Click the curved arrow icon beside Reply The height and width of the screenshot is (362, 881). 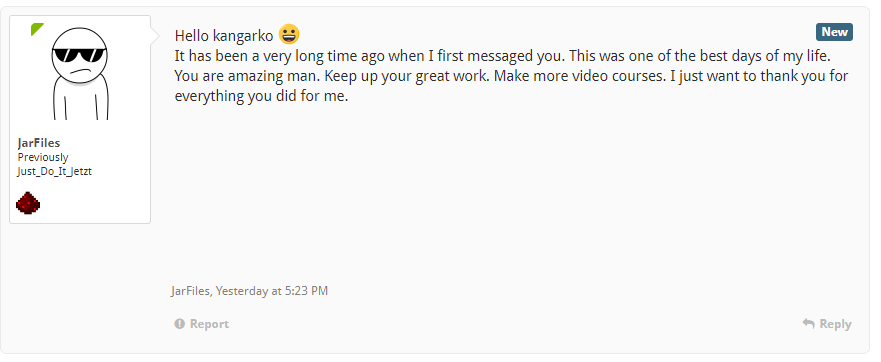click(x=809, y=323)
